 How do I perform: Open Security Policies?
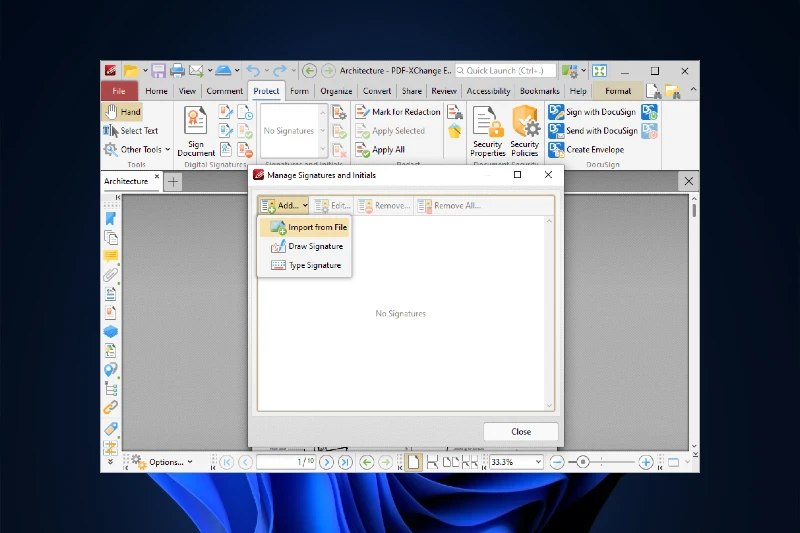tap(525, 131)
